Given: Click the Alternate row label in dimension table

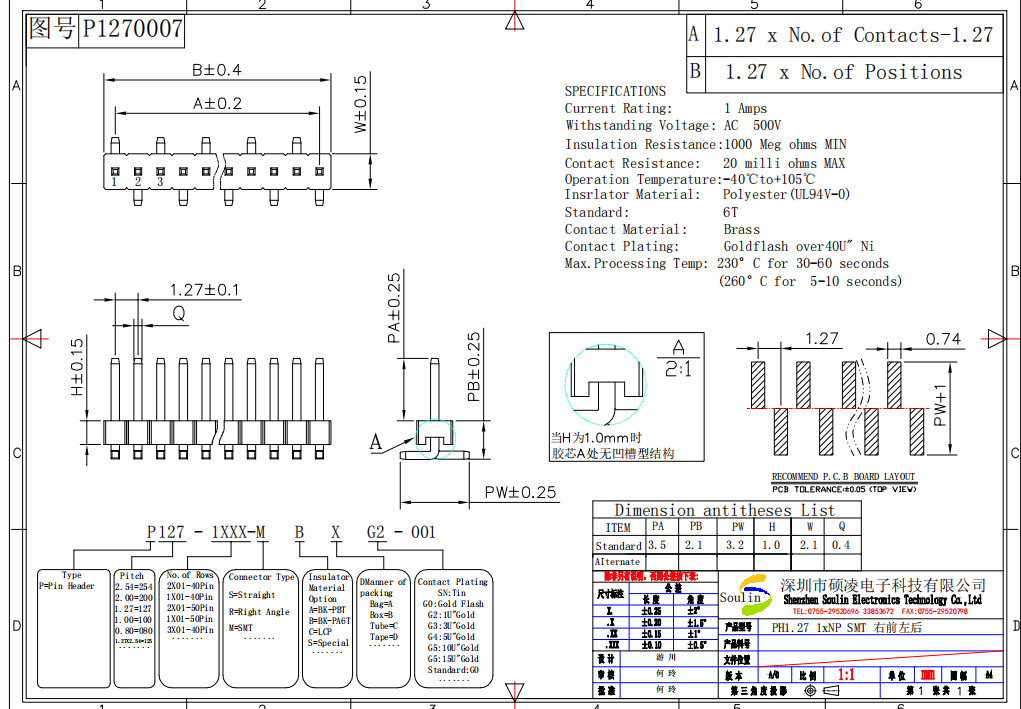Looking at the screenshot, I should click(x=618, y=562).
